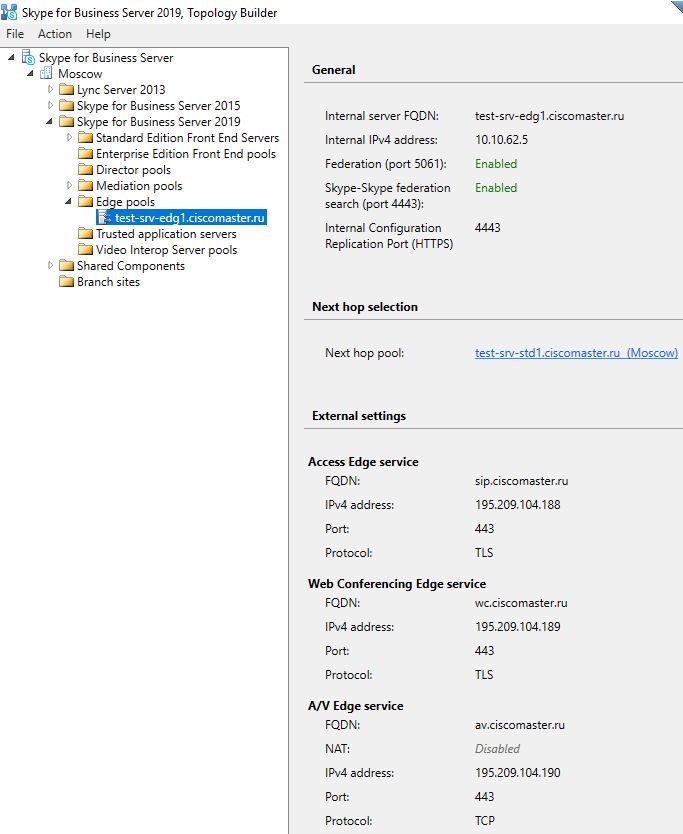Collapse the Edge pools node

[x=68, y=202]
